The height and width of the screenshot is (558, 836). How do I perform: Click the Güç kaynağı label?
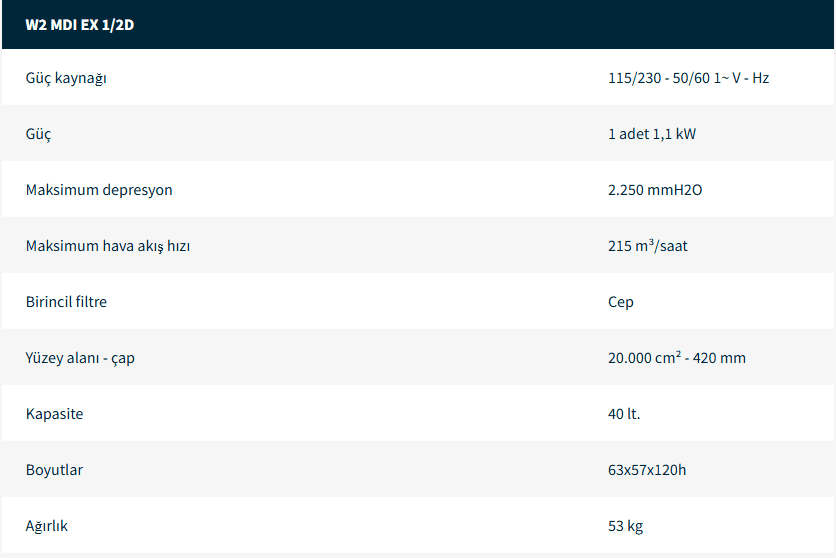pyautogui.click(x=66, y=78)
